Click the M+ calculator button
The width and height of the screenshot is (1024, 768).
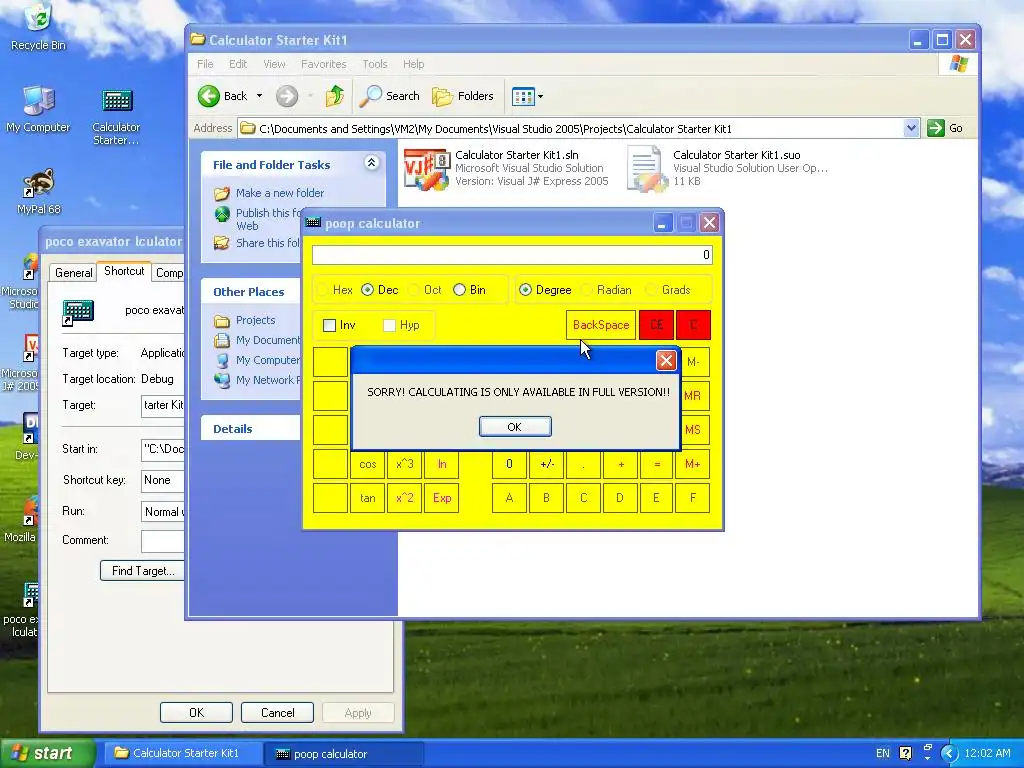[693, 464]
